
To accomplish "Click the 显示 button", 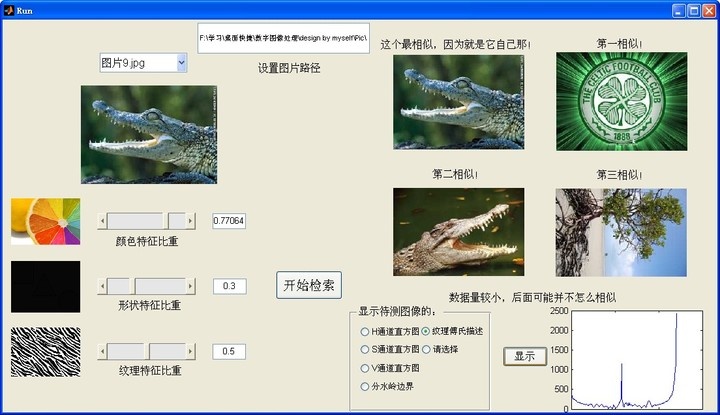I will click(x=524, y=356).
